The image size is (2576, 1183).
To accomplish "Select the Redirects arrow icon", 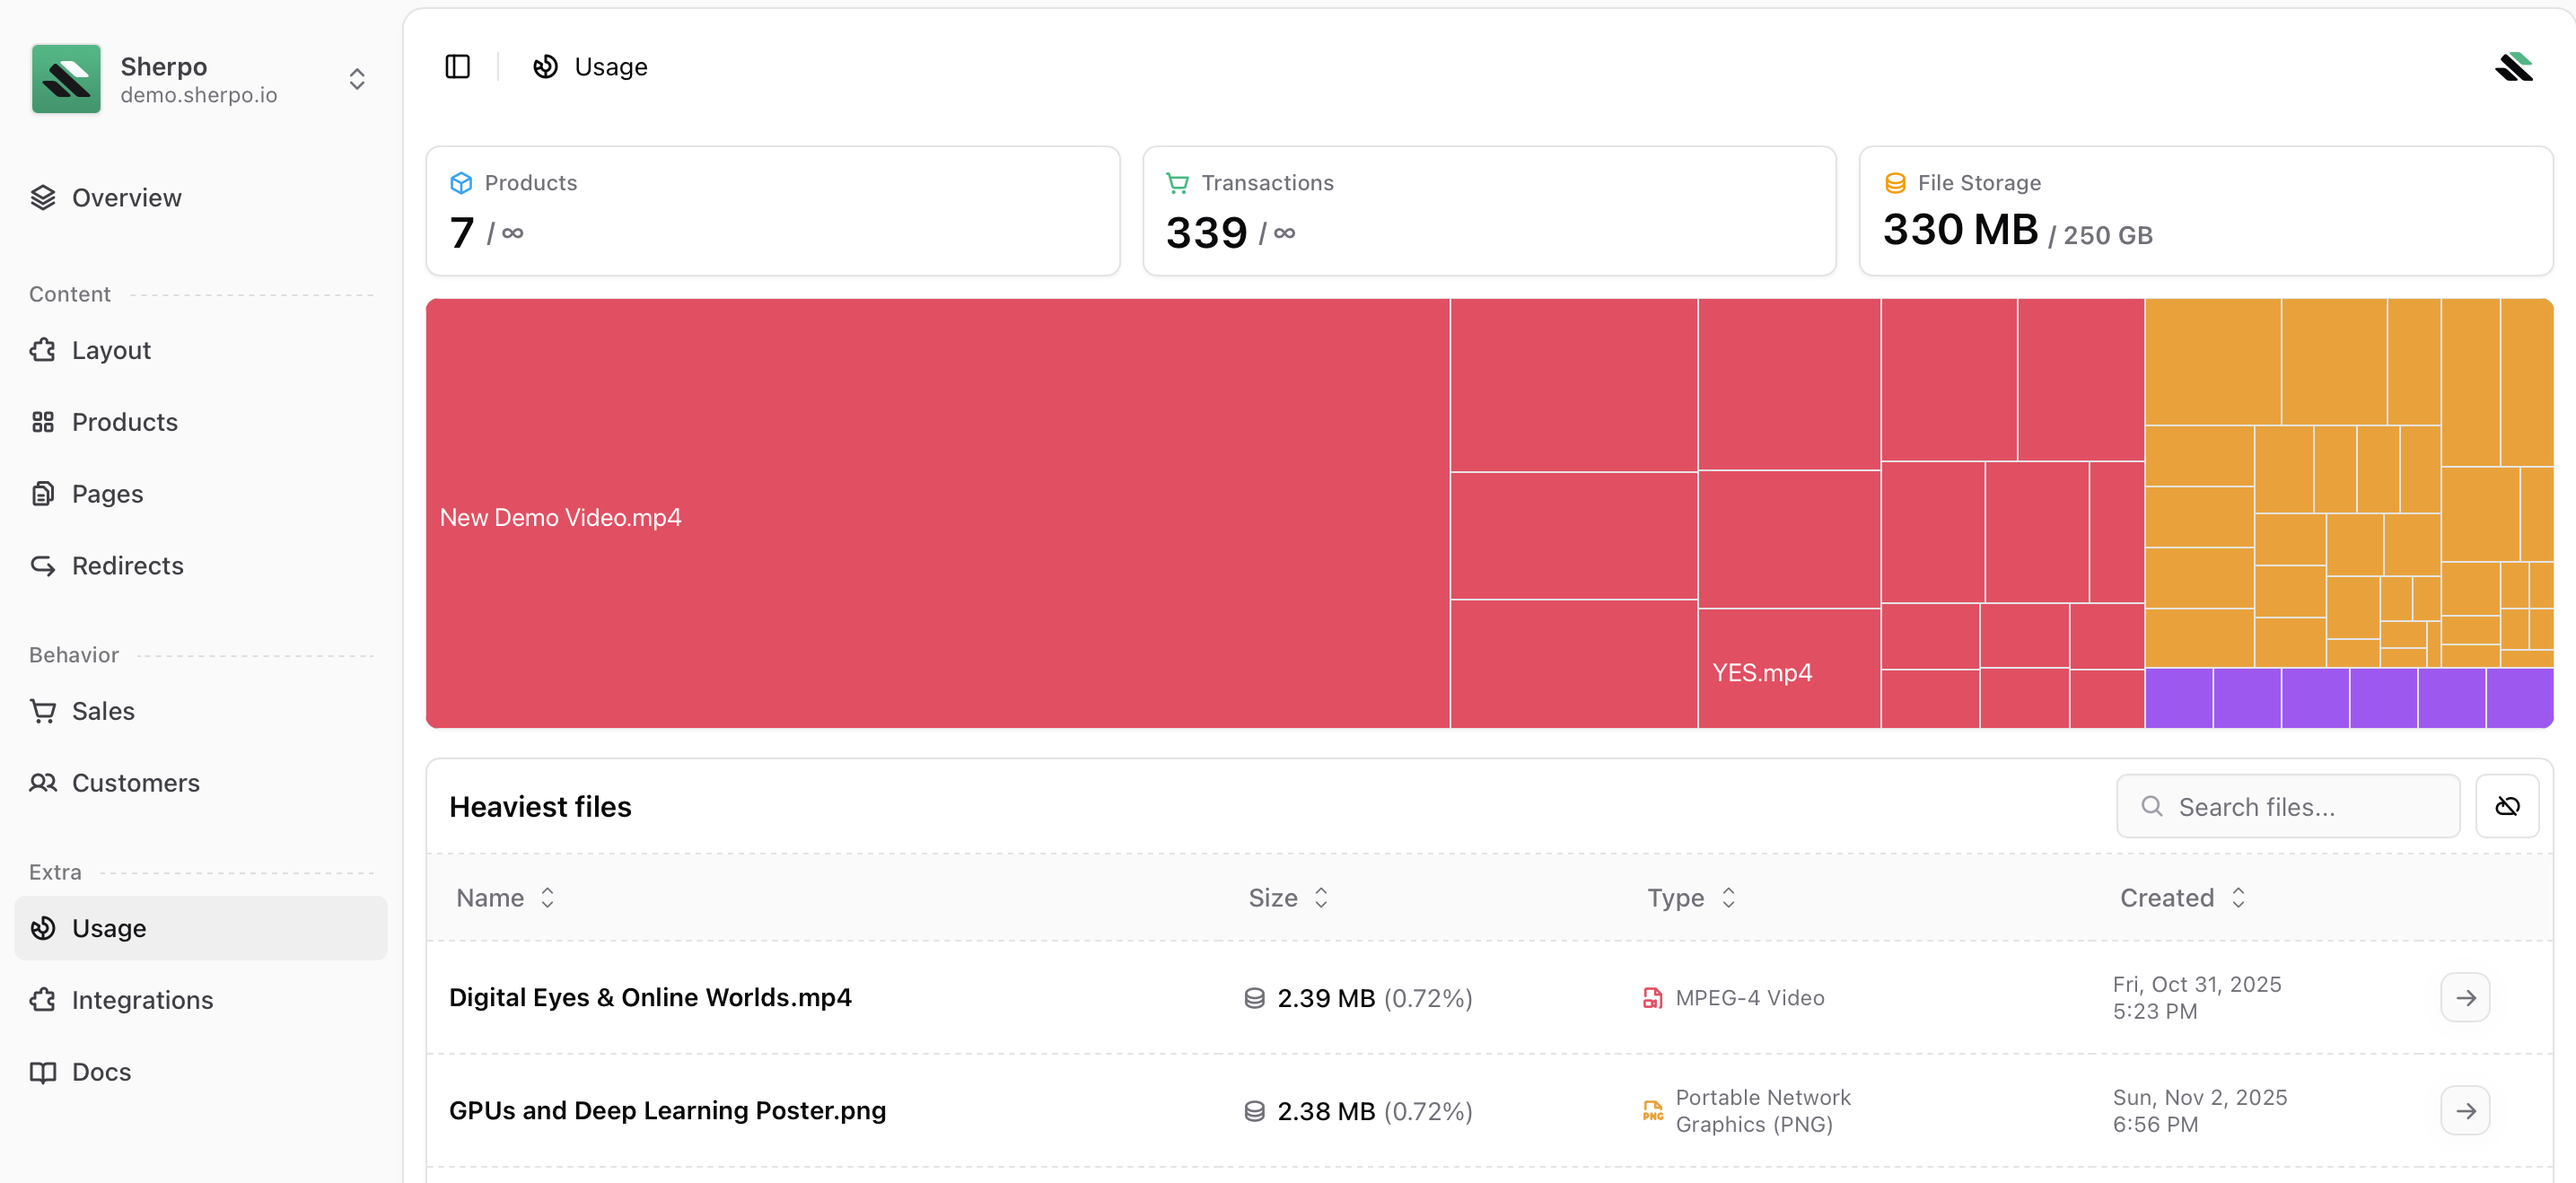I will (43, 565).
